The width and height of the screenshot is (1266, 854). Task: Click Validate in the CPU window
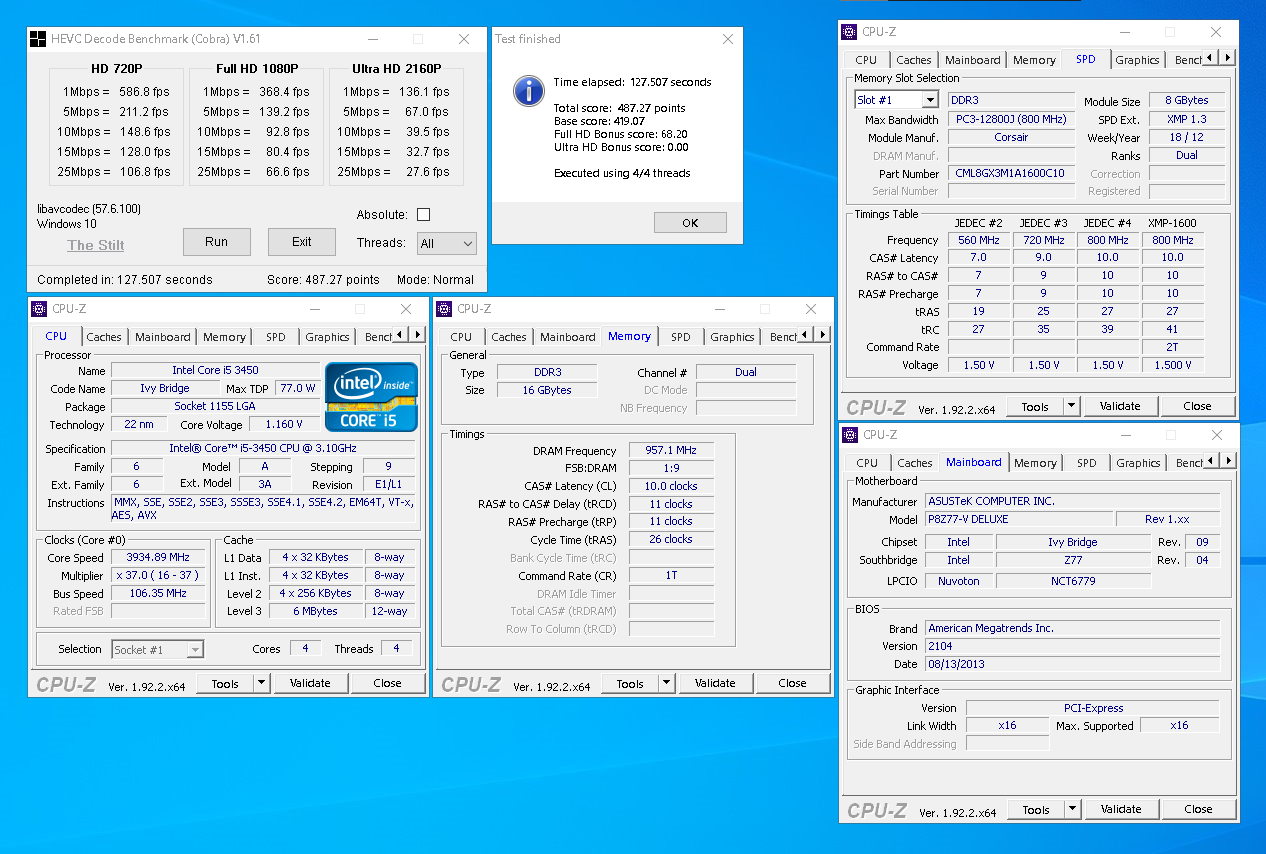click(x=310, y=683)
